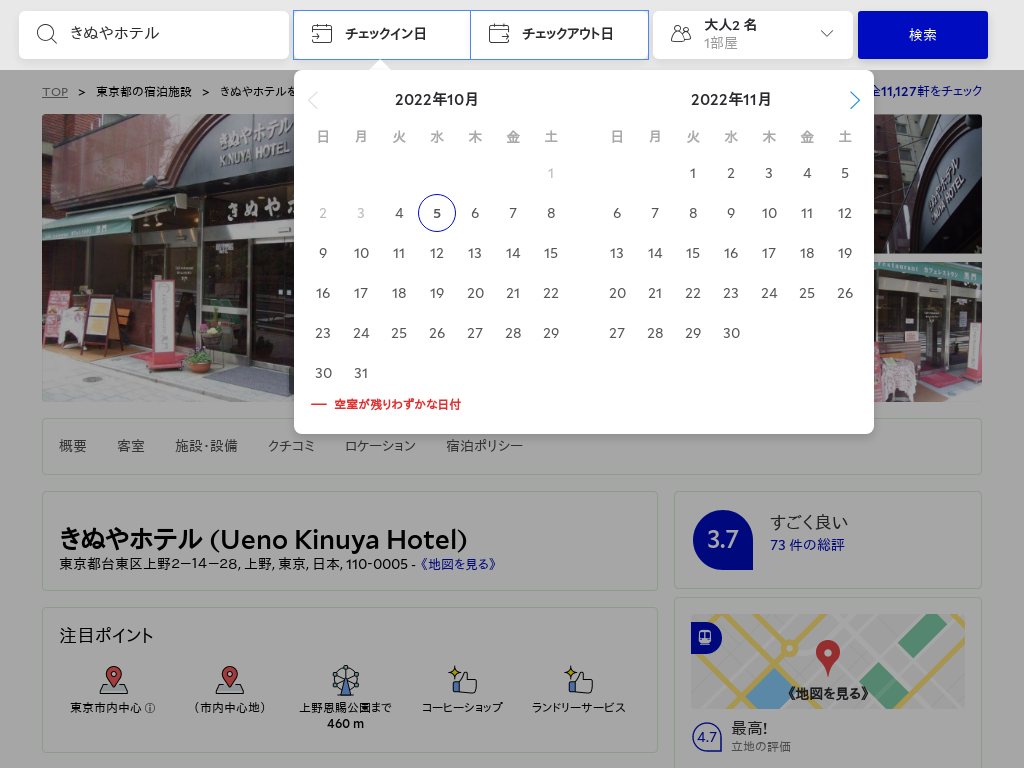Go to the previous month arrow

[313, 100]
